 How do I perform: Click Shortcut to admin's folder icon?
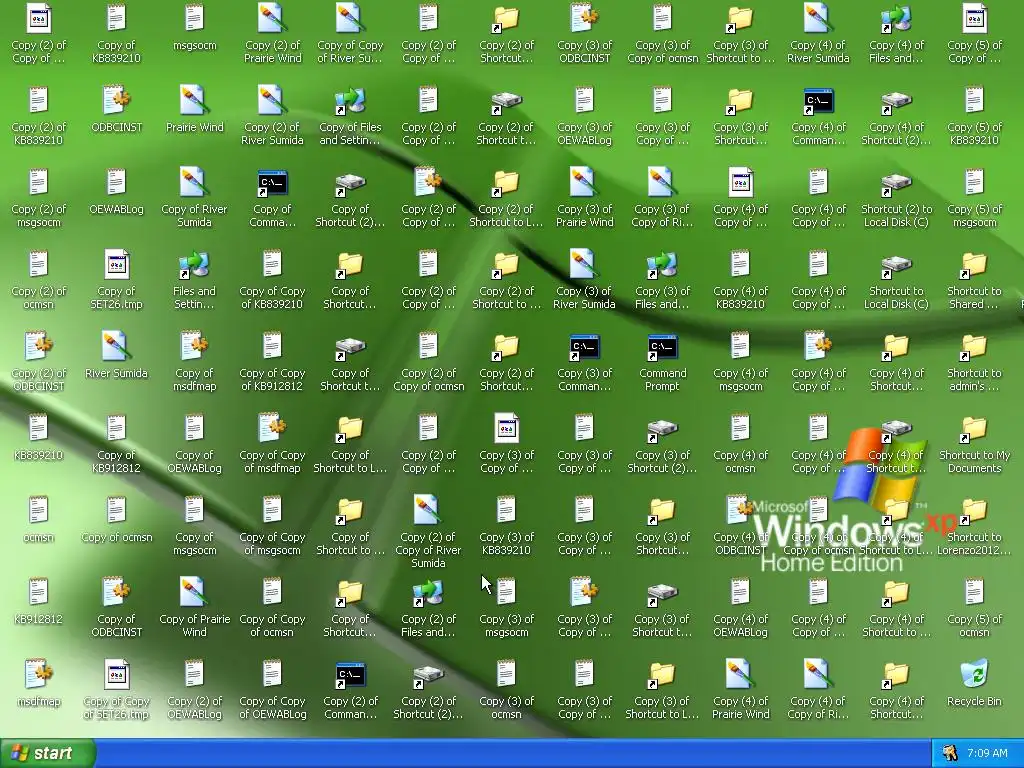974,347
